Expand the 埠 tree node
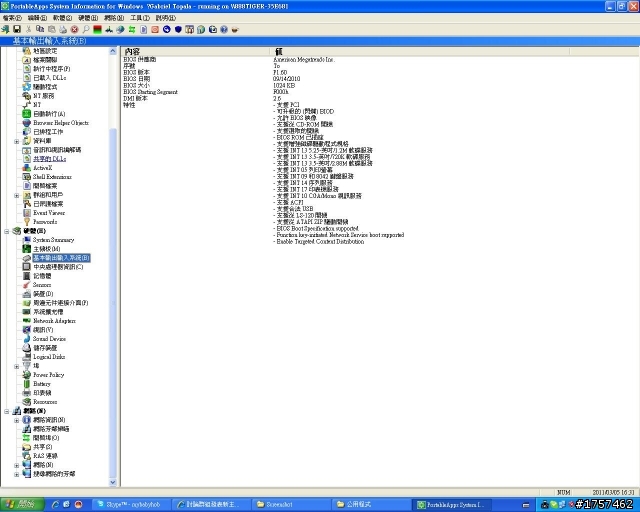640x512 pixels. 16,366
